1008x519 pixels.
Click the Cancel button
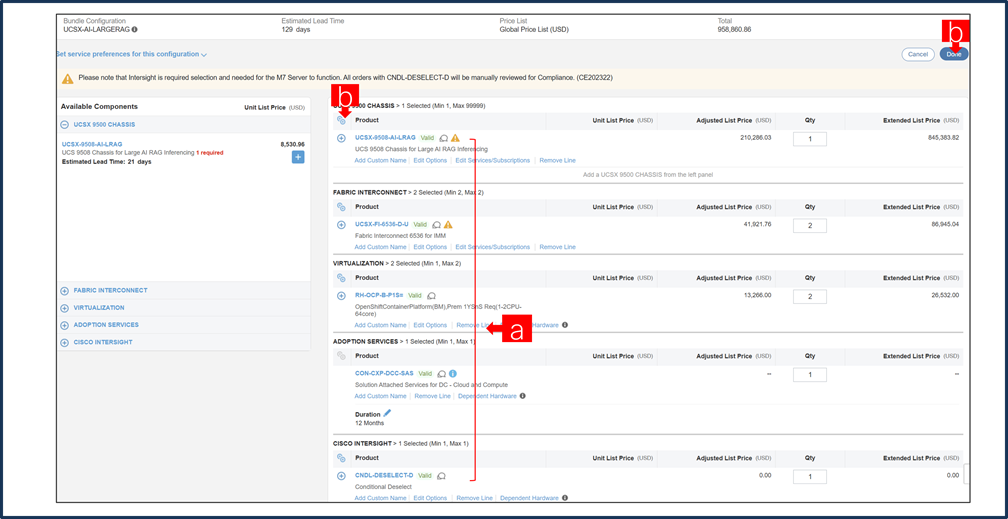(918, 55)
